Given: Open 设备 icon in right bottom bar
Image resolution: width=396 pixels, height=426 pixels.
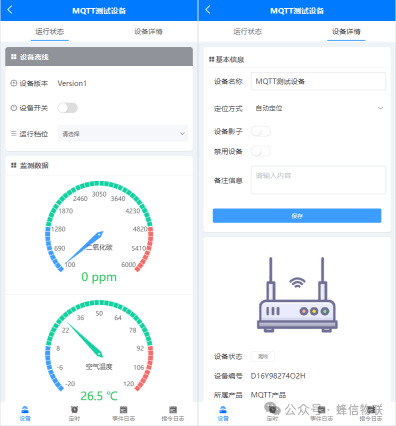Looking at the screenshot, I should [223, 410].
